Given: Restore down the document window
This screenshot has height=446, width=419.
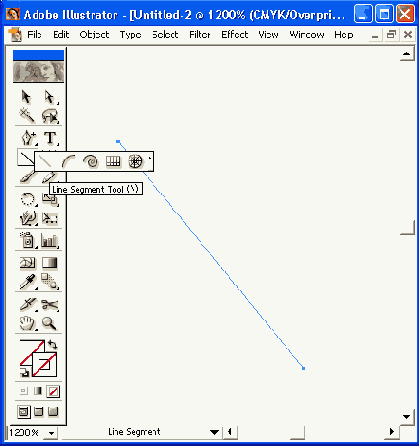Looking at the screenshot, I should pyautogui.click(x=391, y=34).
